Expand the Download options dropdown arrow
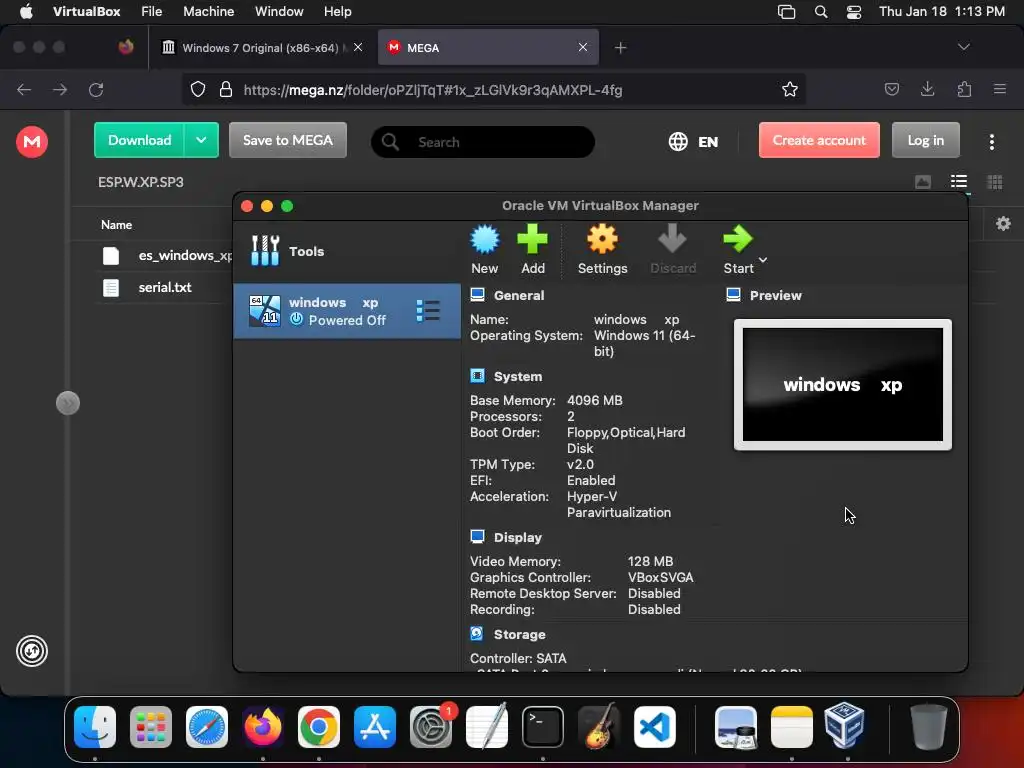Viewport: 1024px width, 768px height. (201, 140)
